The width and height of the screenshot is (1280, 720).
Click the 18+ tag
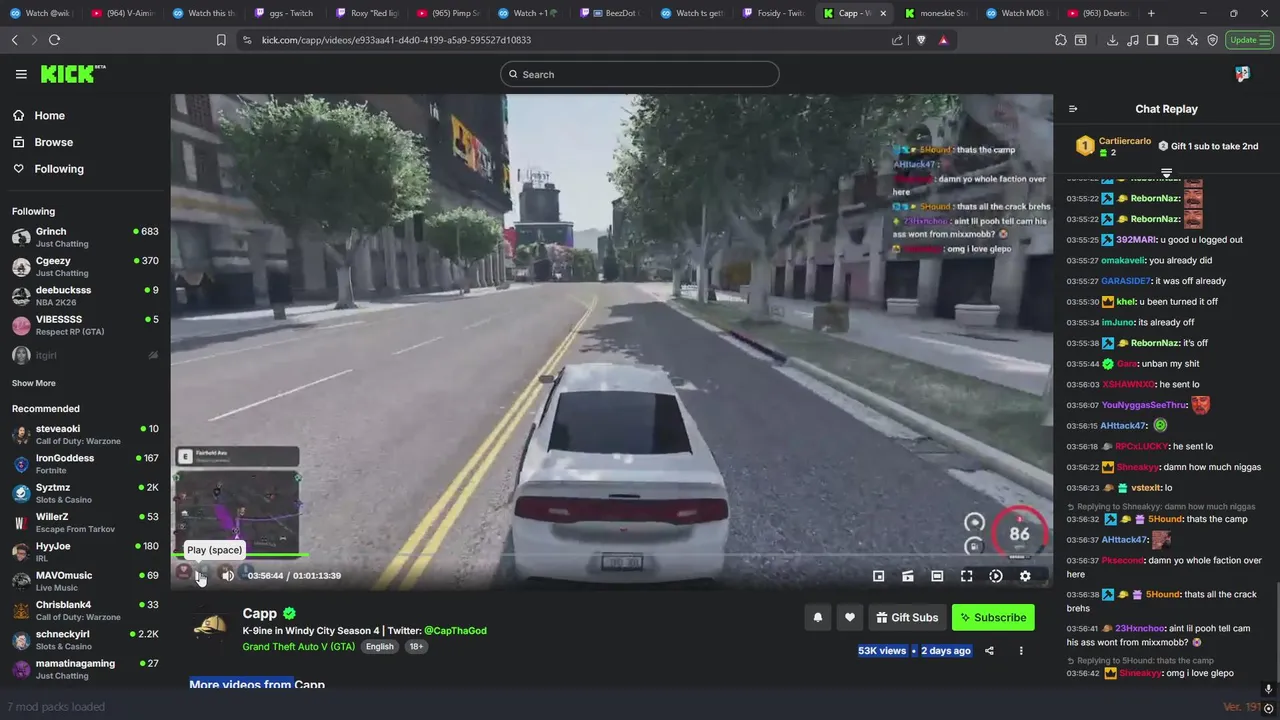pyautogui.click(x=416, y=647)
